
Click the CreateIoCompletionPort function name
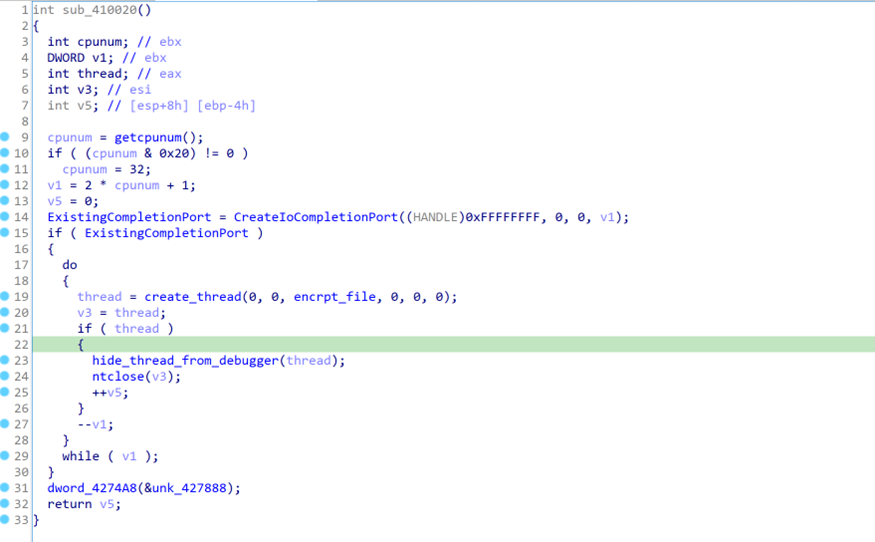coord(320,217)
